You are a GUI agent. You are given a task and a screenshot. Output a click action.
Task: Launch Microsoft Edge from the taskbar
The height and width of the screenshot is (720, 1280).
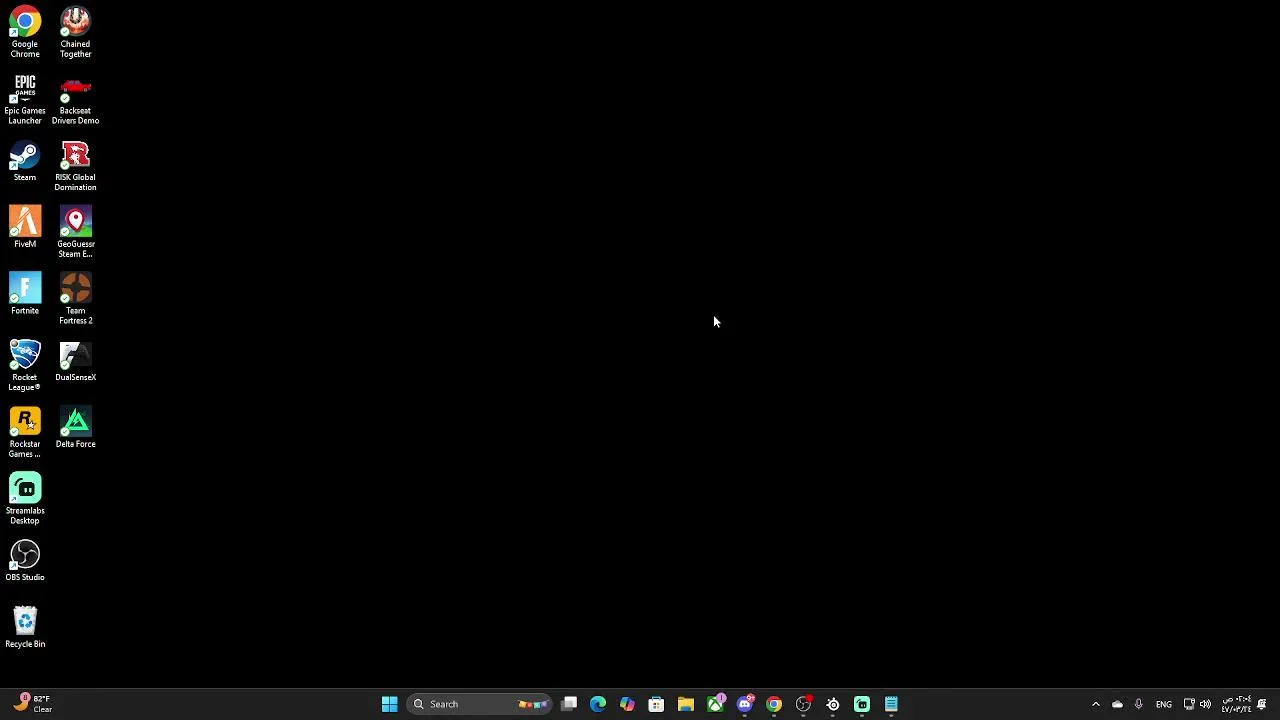[x=598, y=704]
